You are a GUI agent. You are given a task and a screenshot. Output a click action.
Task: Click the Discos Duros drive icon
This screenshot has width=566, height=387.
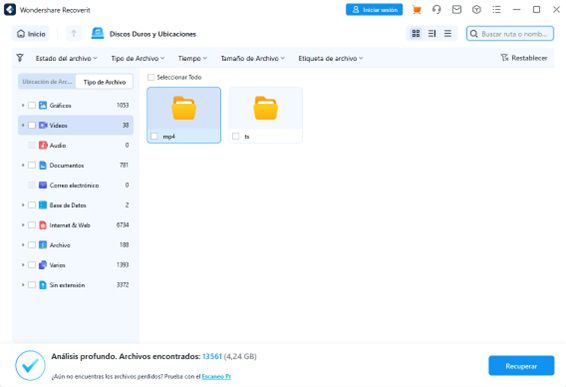click(x=97, y=34)
